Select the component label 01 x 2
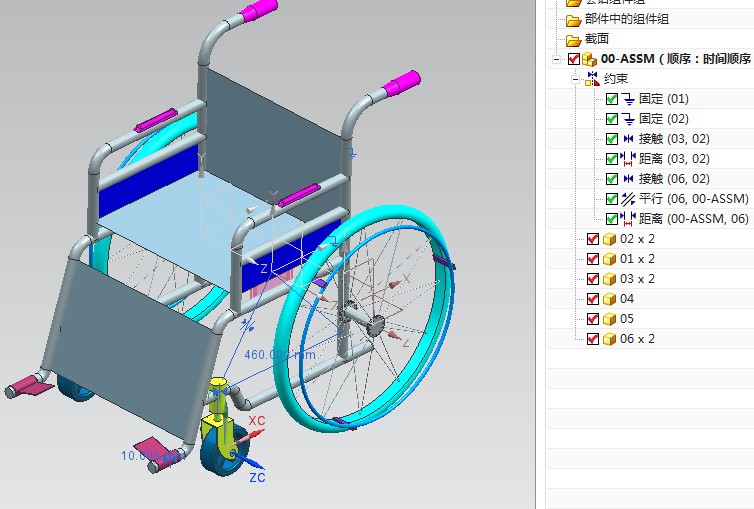This screenshot has width=754, height=509. click(x=637, y=259)
